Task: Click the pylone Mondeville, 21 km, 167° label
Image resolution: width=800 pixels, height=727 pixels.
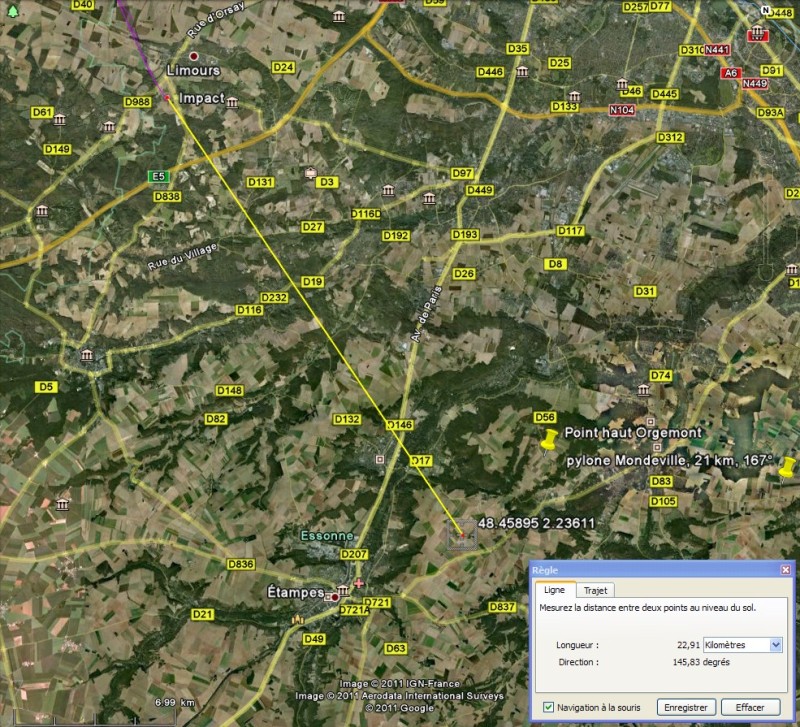Action: (x=669, y=461)
